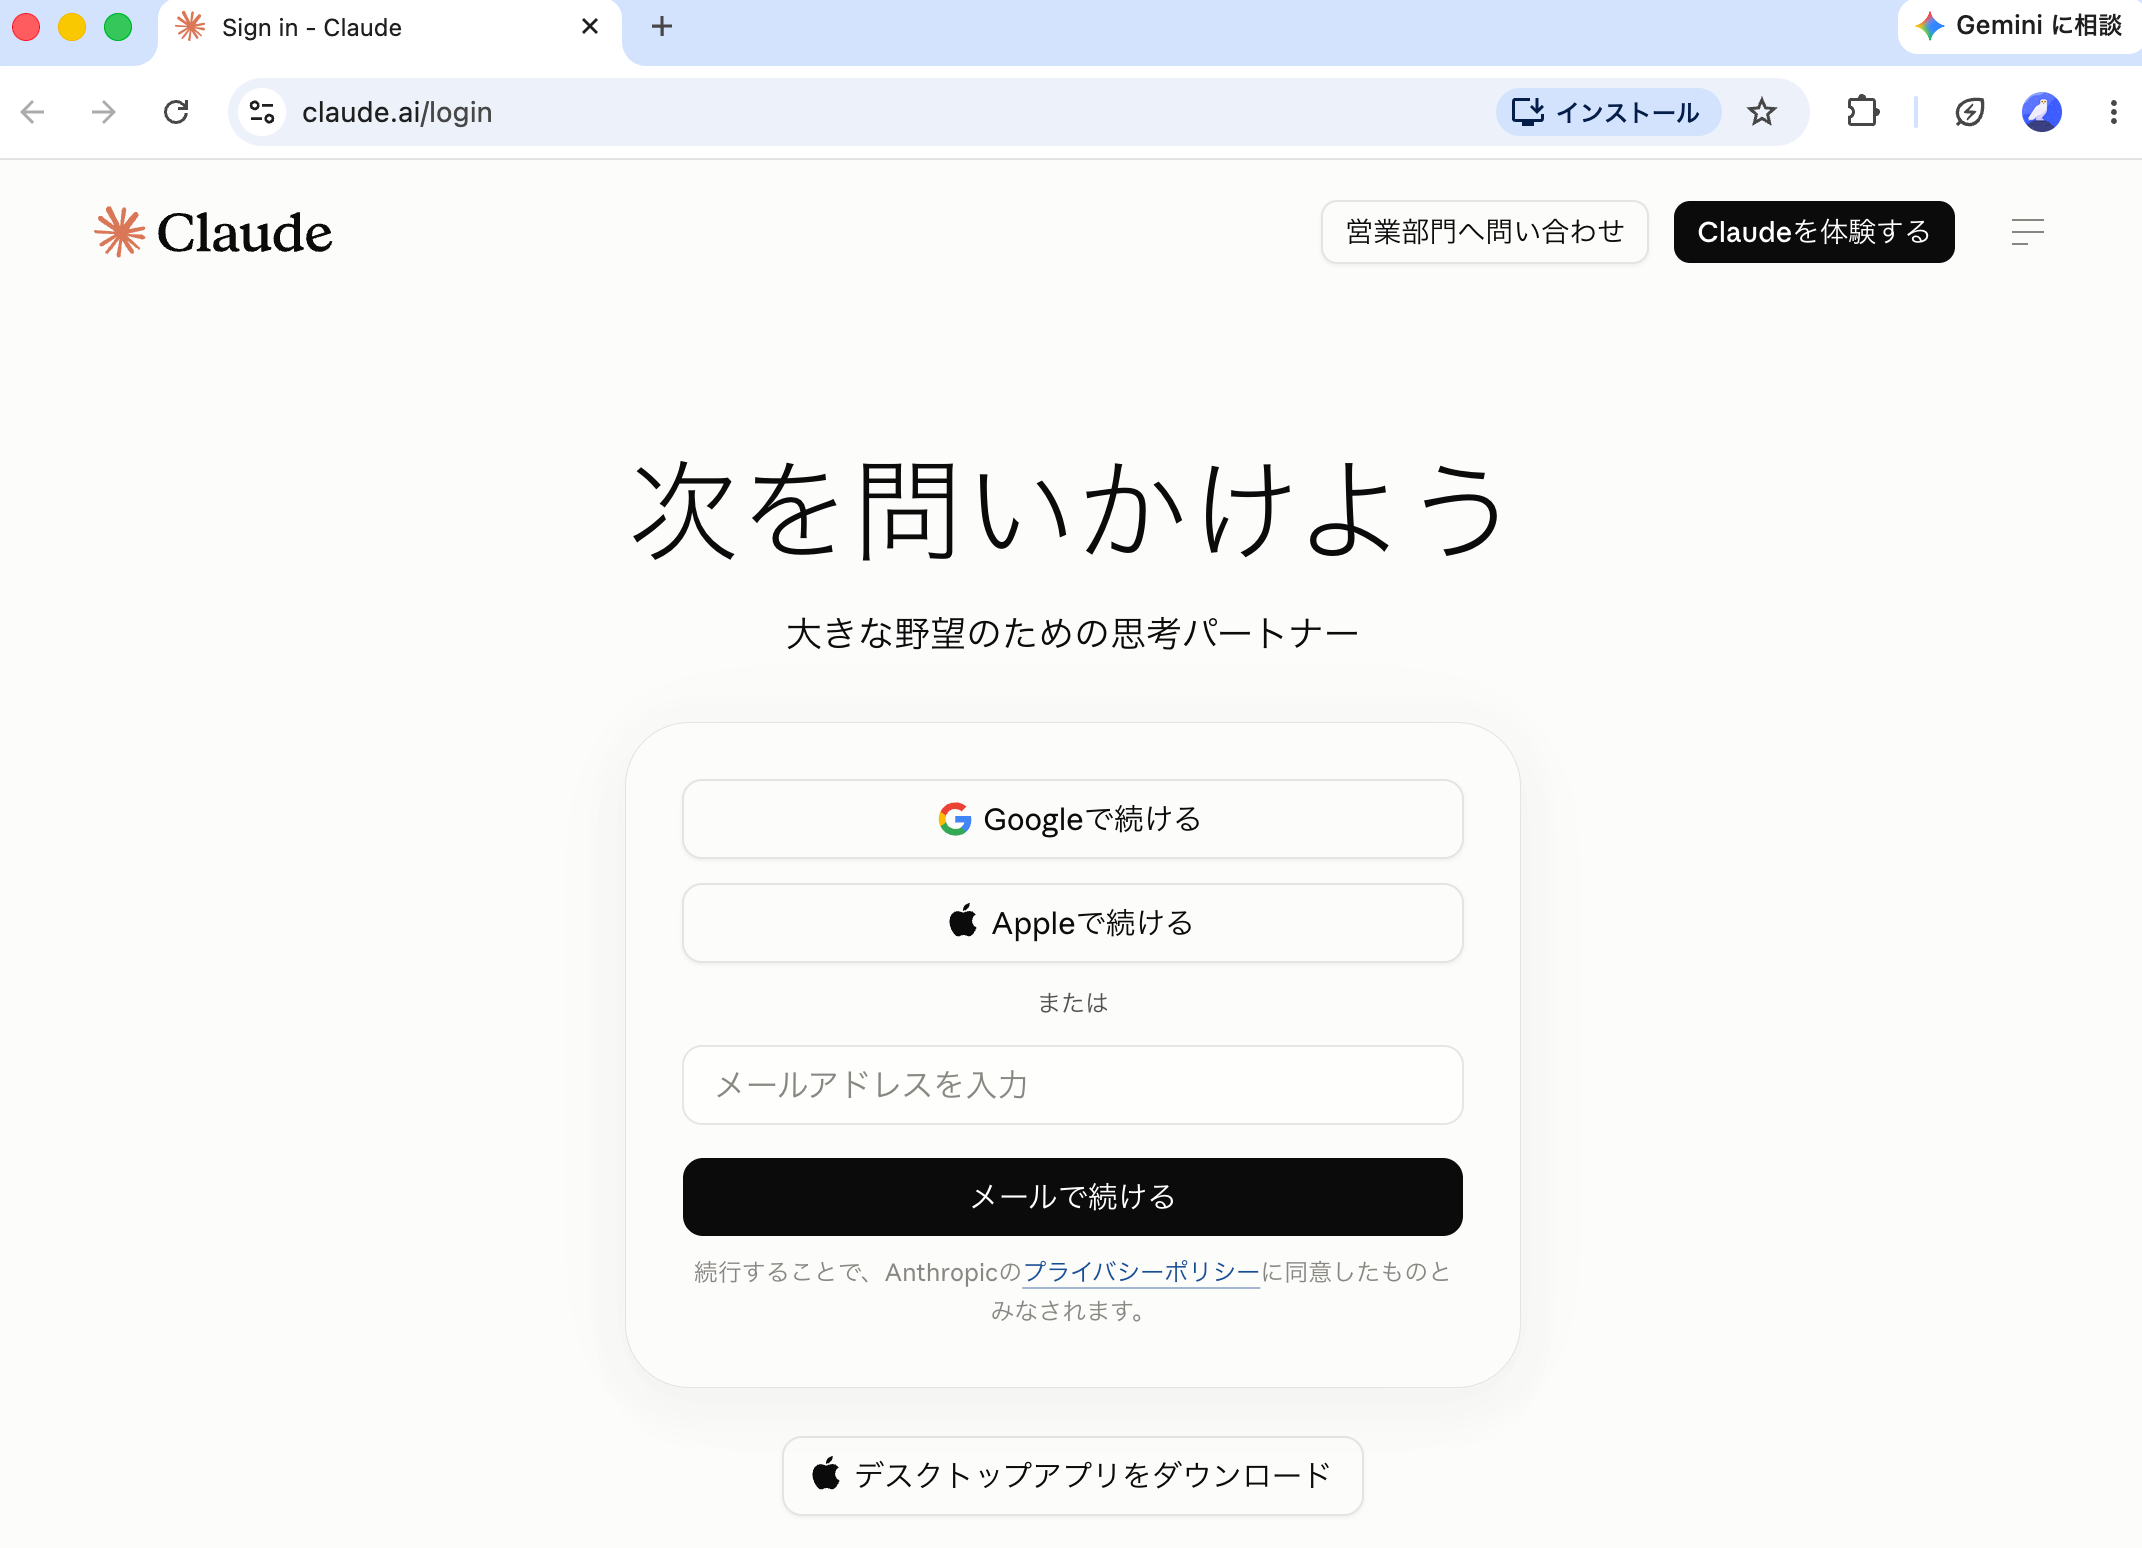Viewport: 2142px width, 1548px height.
Task: Click 営業部門へ問い合わせ button
Action: click(1484, 232)
